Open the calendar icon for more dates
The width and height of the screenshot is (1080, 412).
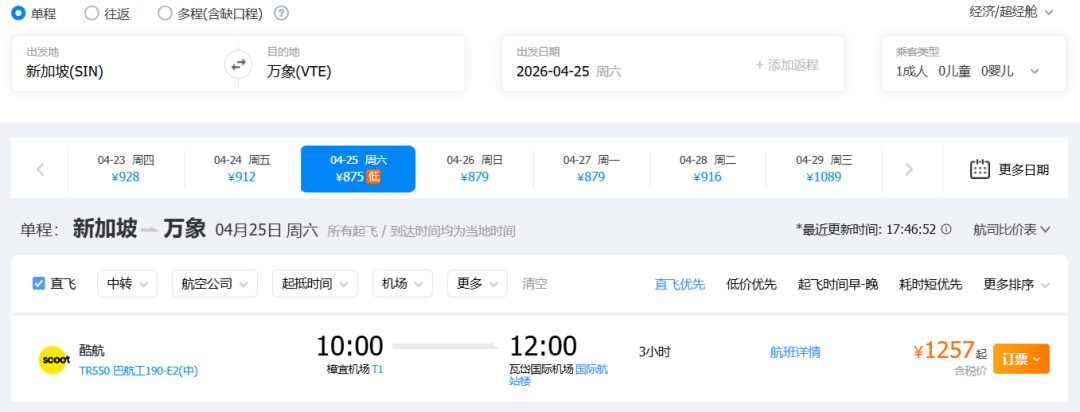pyautogui.click(x=980, y=169)
